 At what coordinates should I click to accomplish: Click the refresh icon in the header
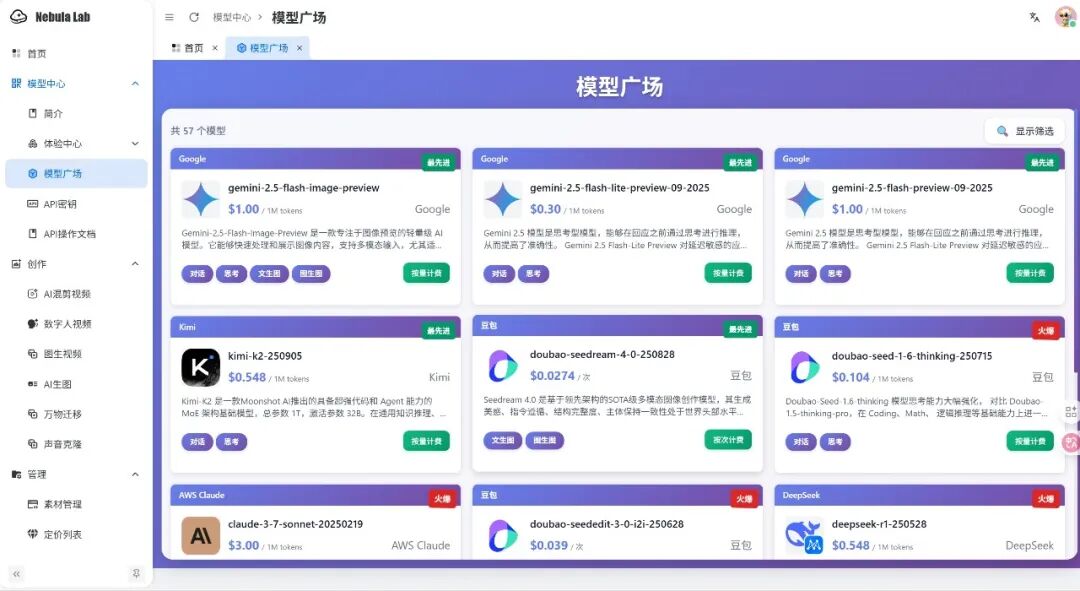pyautogui.click(x=194, y=17)
